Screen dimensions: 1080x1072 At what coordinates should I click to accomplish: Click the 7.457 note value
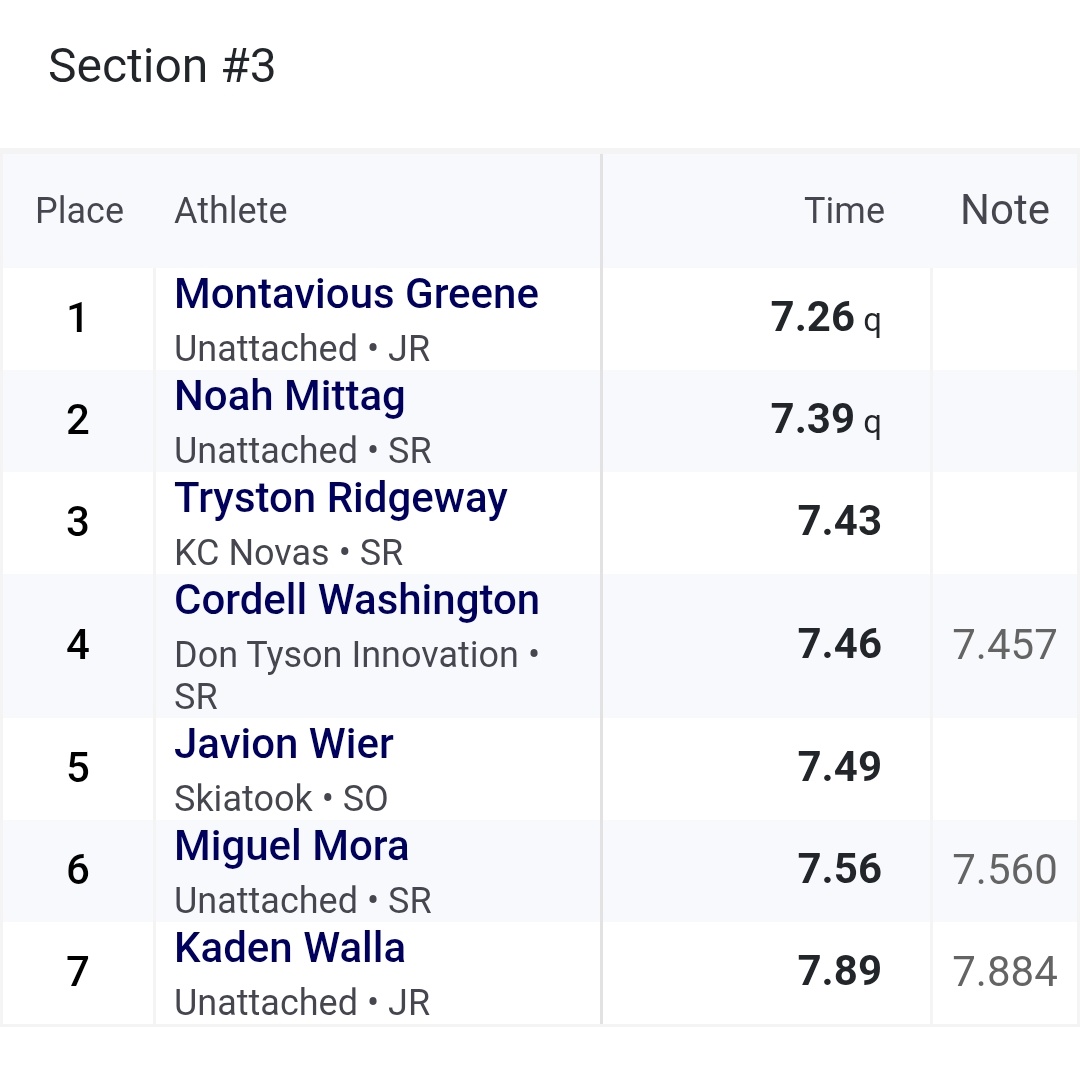tap(1004, 645)
